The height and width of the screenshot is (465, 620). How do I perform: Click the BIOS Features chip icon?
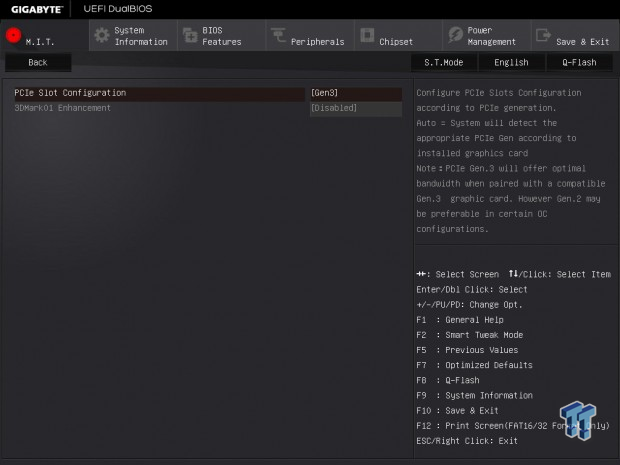point(190,35)
